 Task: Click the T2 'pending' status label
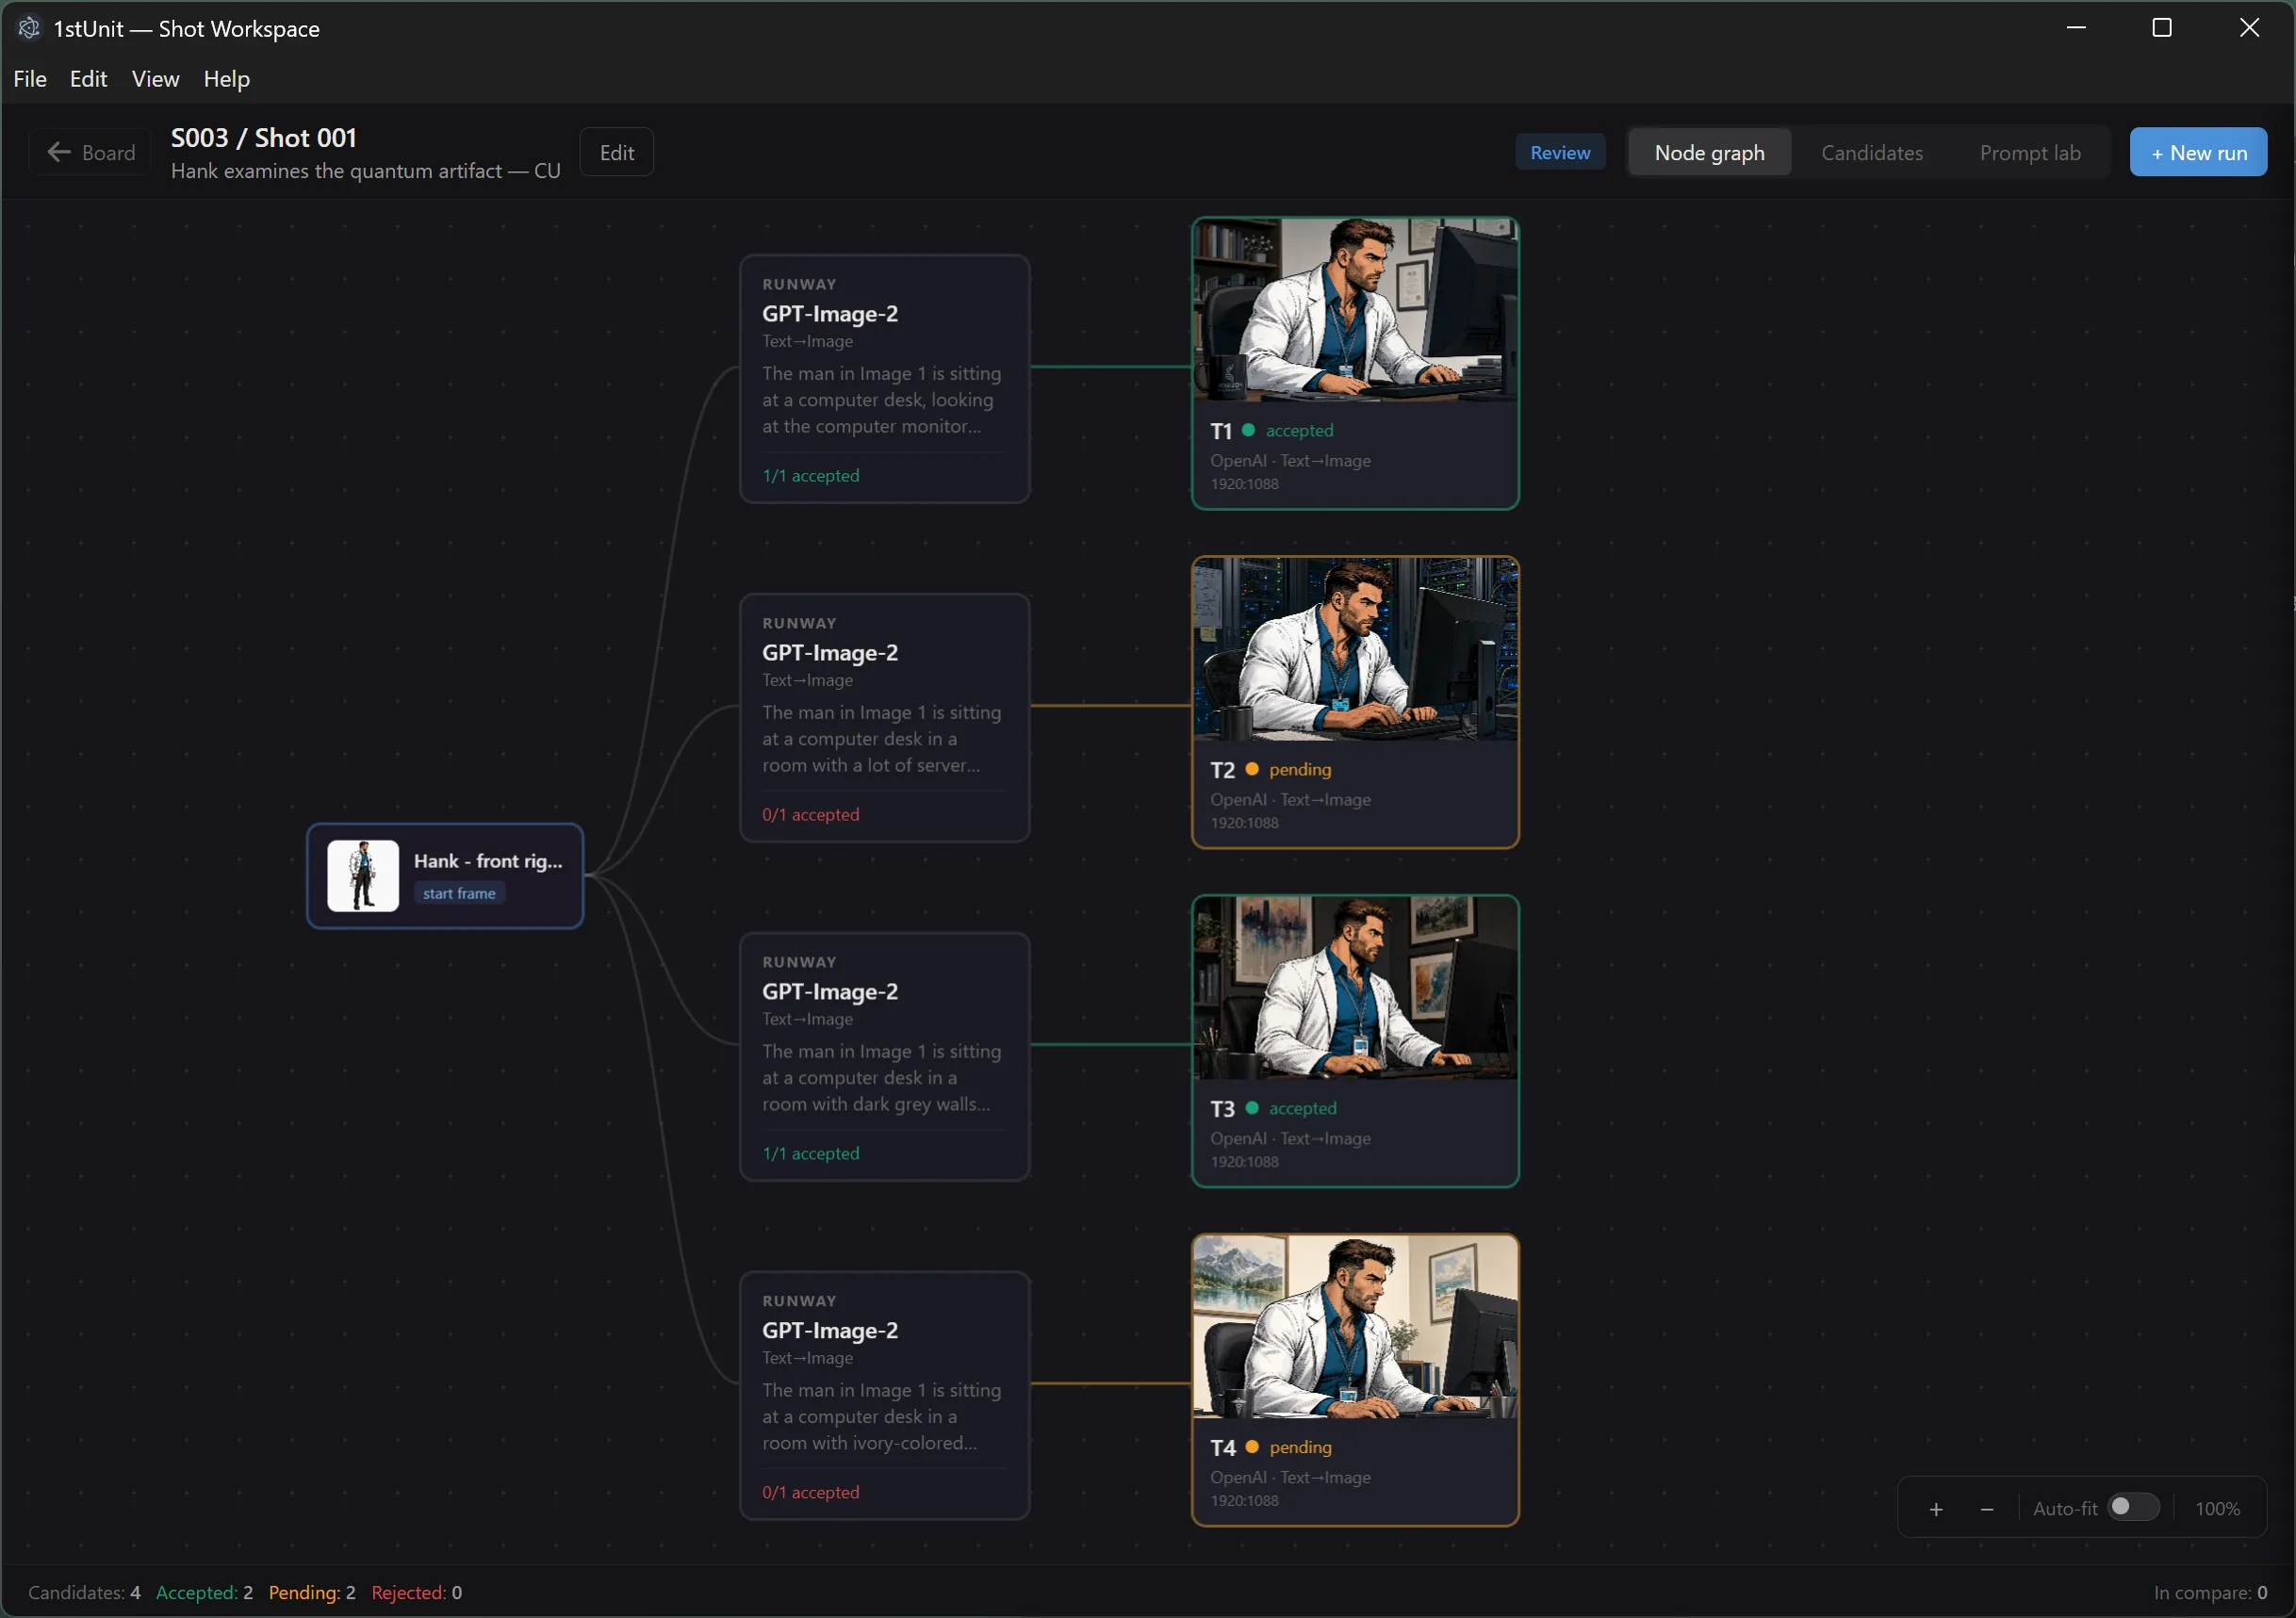(x=1300, y=769)
